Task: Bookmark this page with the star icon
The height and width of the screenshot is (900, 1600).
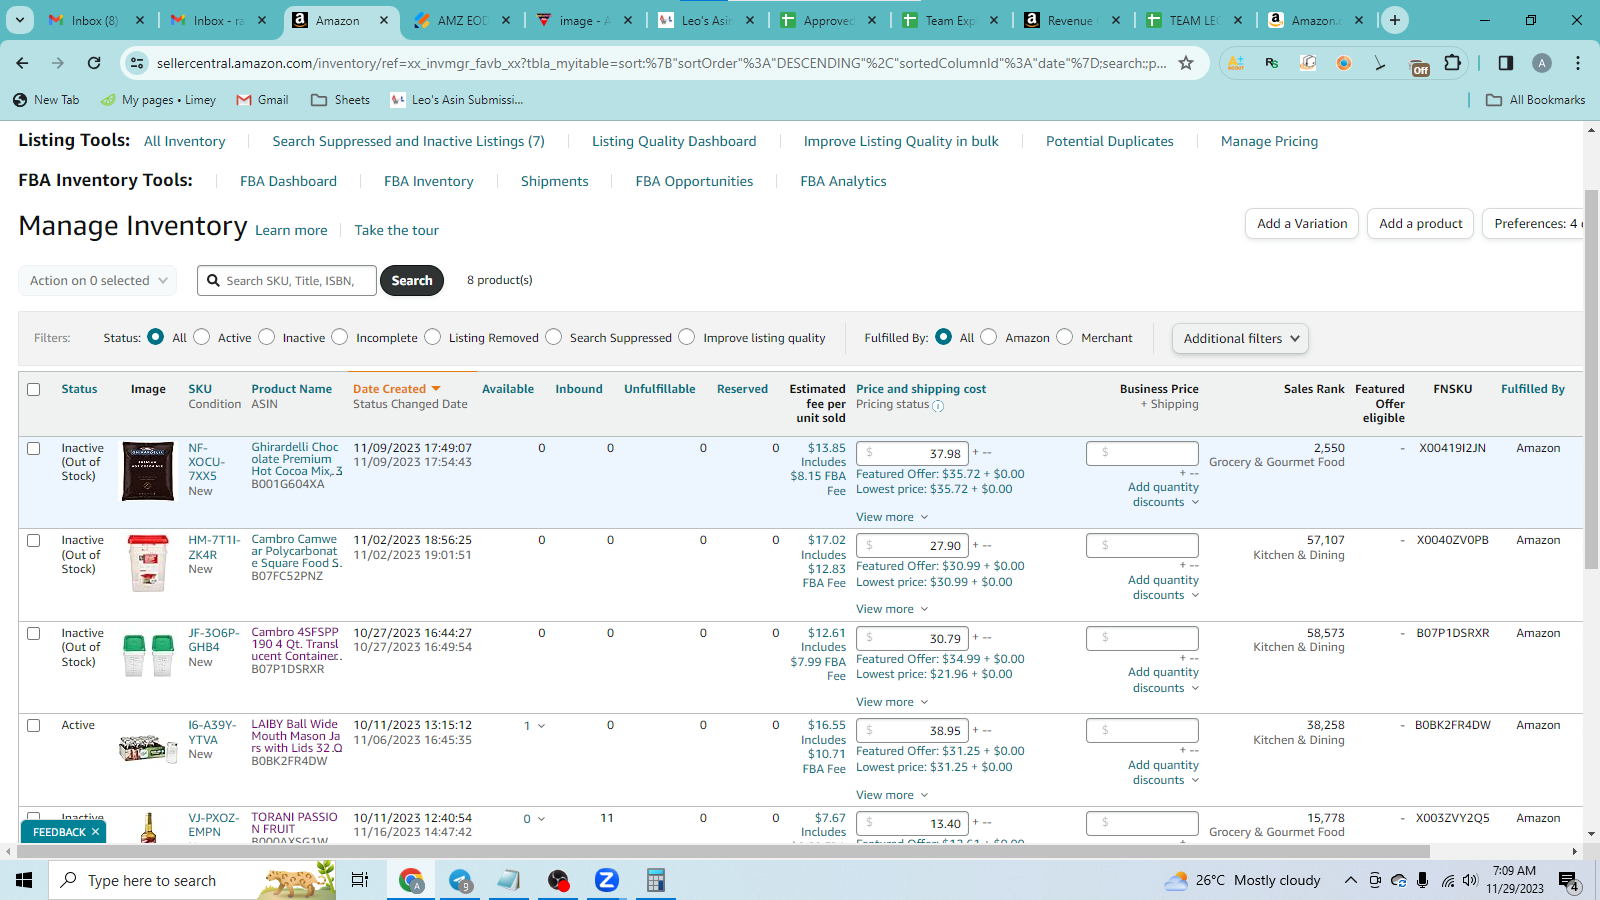Action: tap(1186, 63)
